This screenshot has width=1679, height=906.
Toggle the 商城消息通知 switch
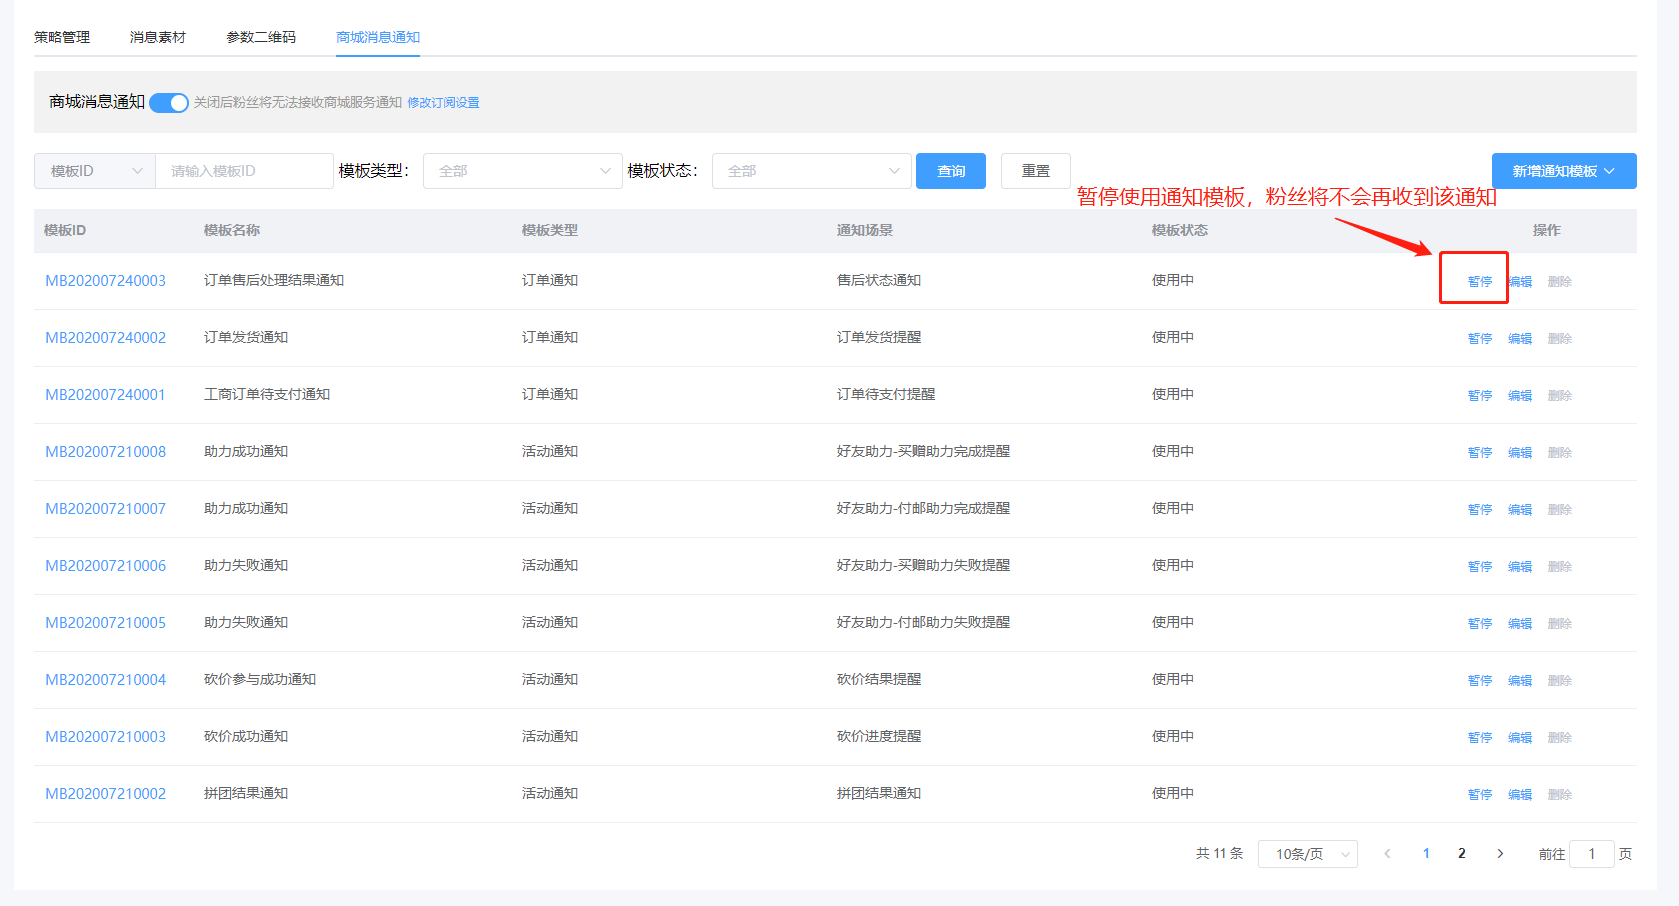click(168, 103)
